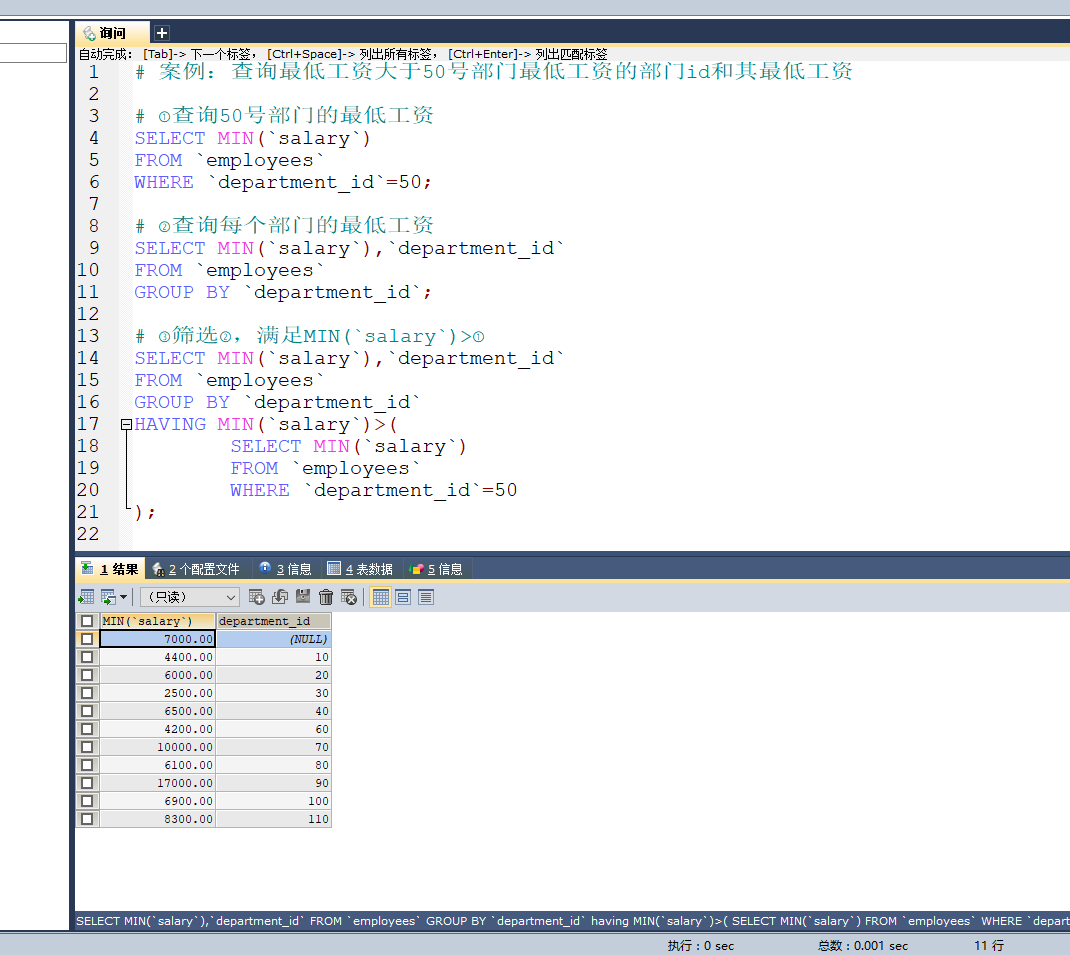Check the row with salary 7000.00
This screenshot has width=1070, height=955.
click(x=87, y=639)
